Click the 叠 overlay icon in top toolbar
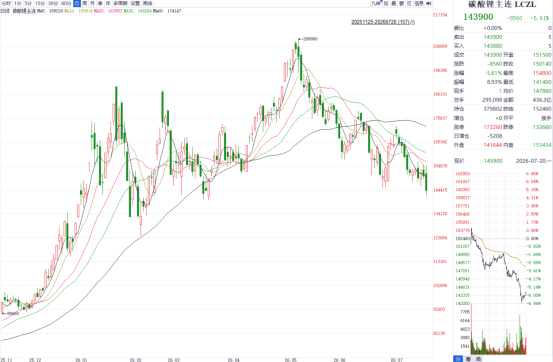The image size is (553, 362). click(x=394, y=3)
